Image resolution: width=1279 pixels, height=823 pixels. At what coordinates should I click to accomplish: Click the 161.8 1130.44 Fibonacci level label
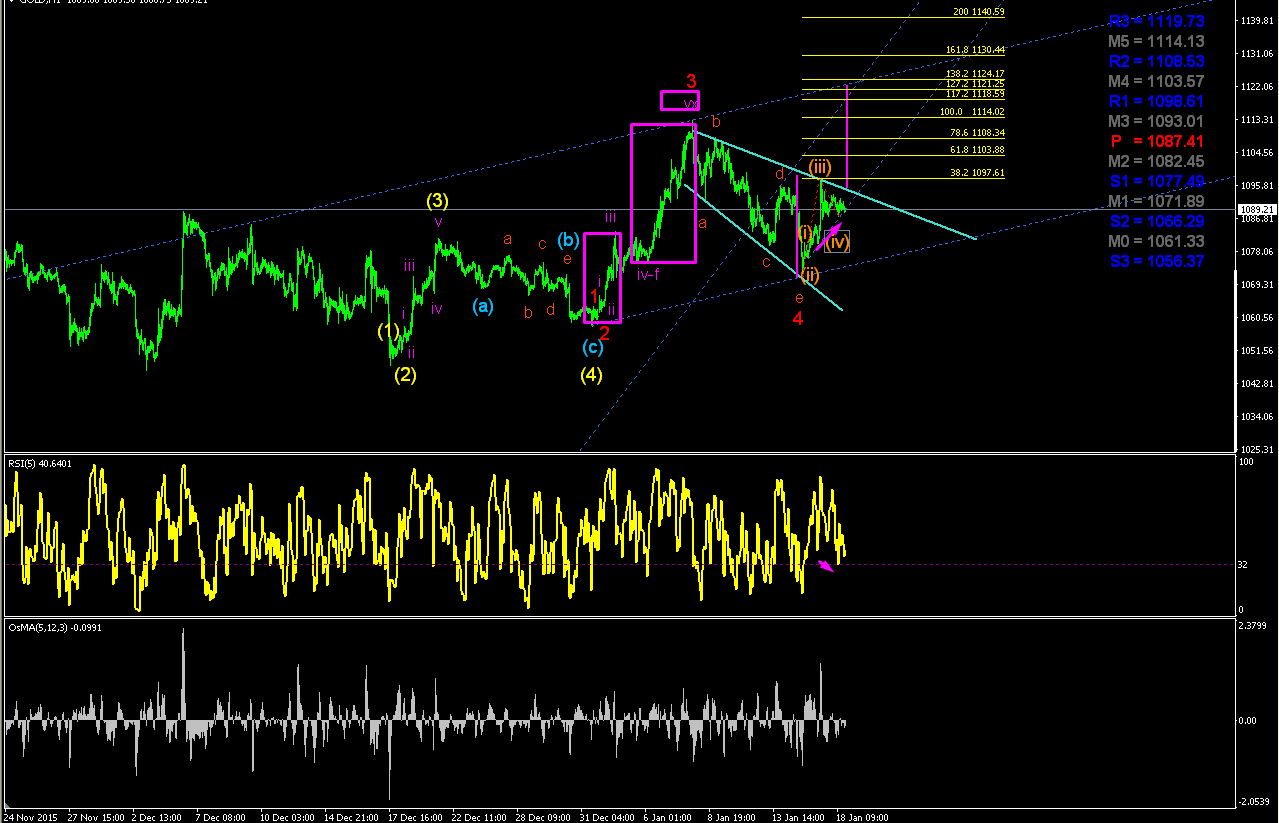[x=975, y=49]
